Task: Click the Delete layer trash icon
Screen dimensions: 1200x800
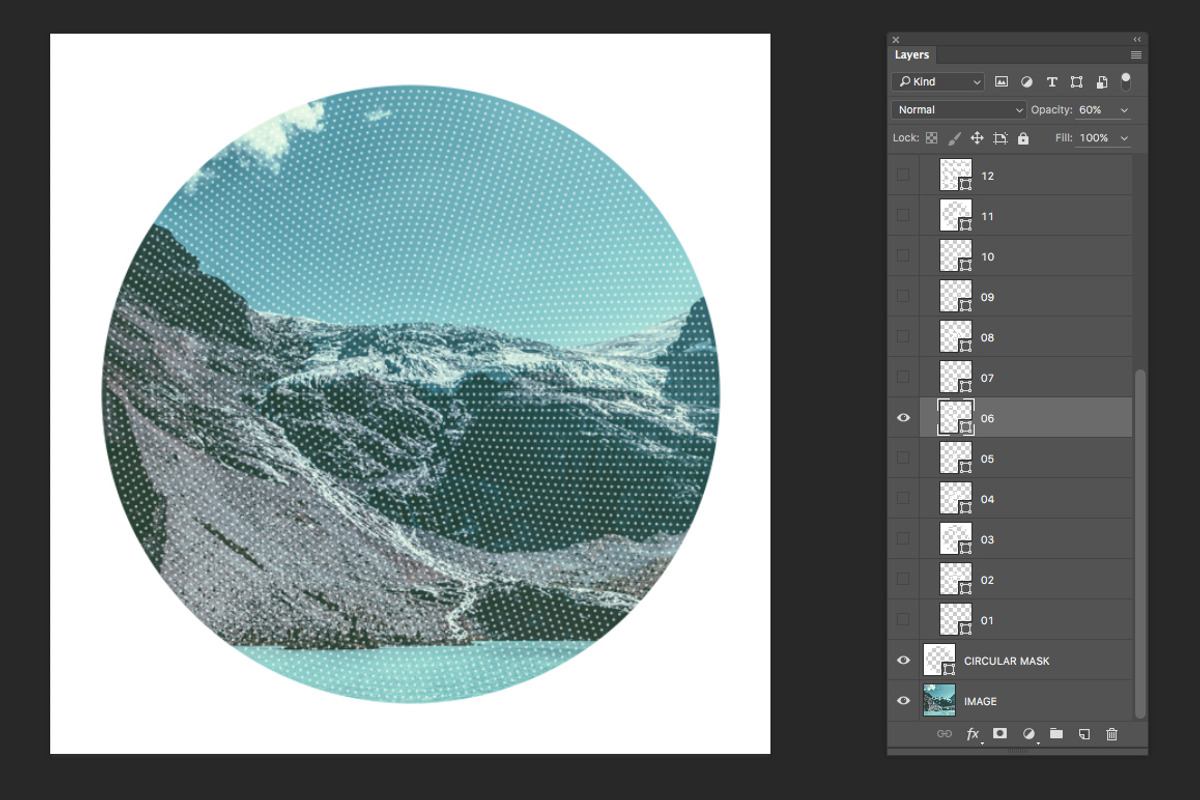Action: pyautogui.click(x=1112, y=733)
